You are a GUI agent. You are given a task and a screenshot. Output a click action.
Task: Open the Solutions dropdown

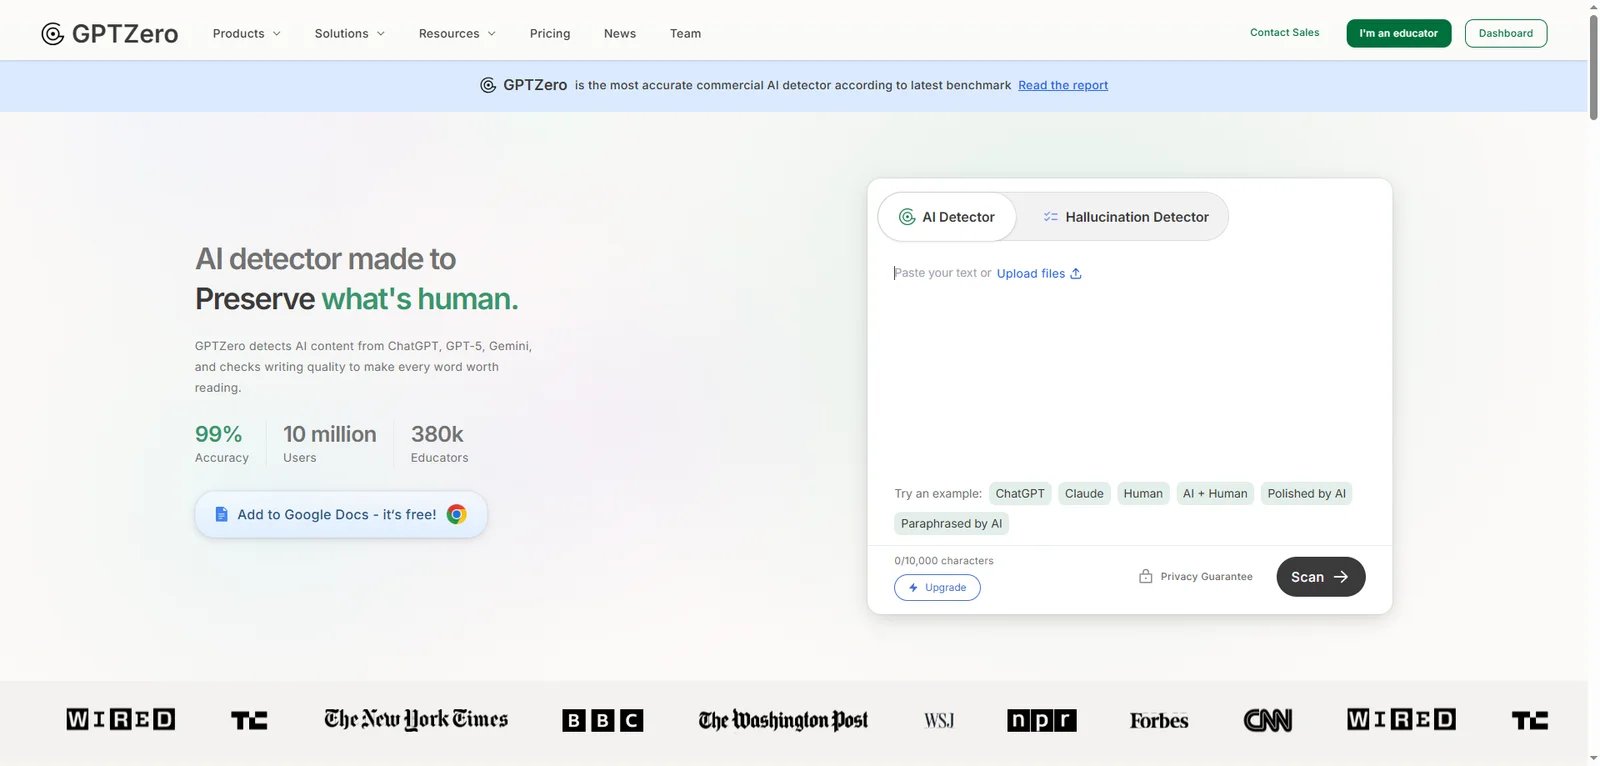click(349, 34)
